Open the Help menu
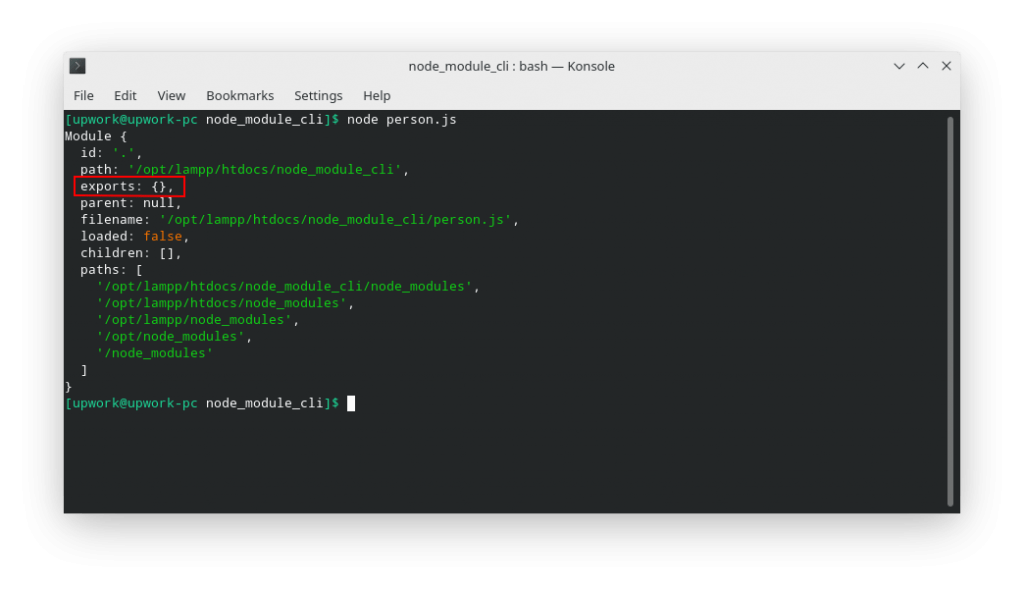 click(x=376, y=95)
